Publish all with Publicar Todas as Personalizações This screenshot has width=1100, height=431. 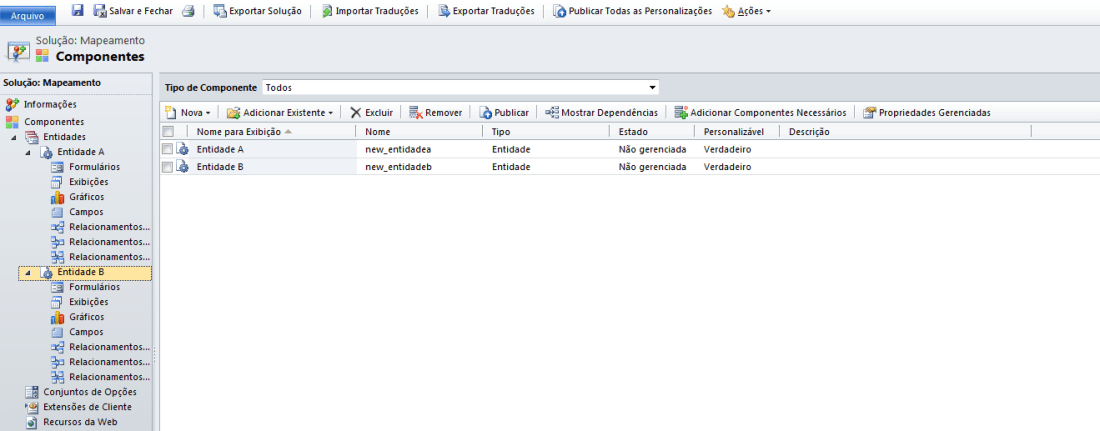pyautogui.click(x=633, y=11)
